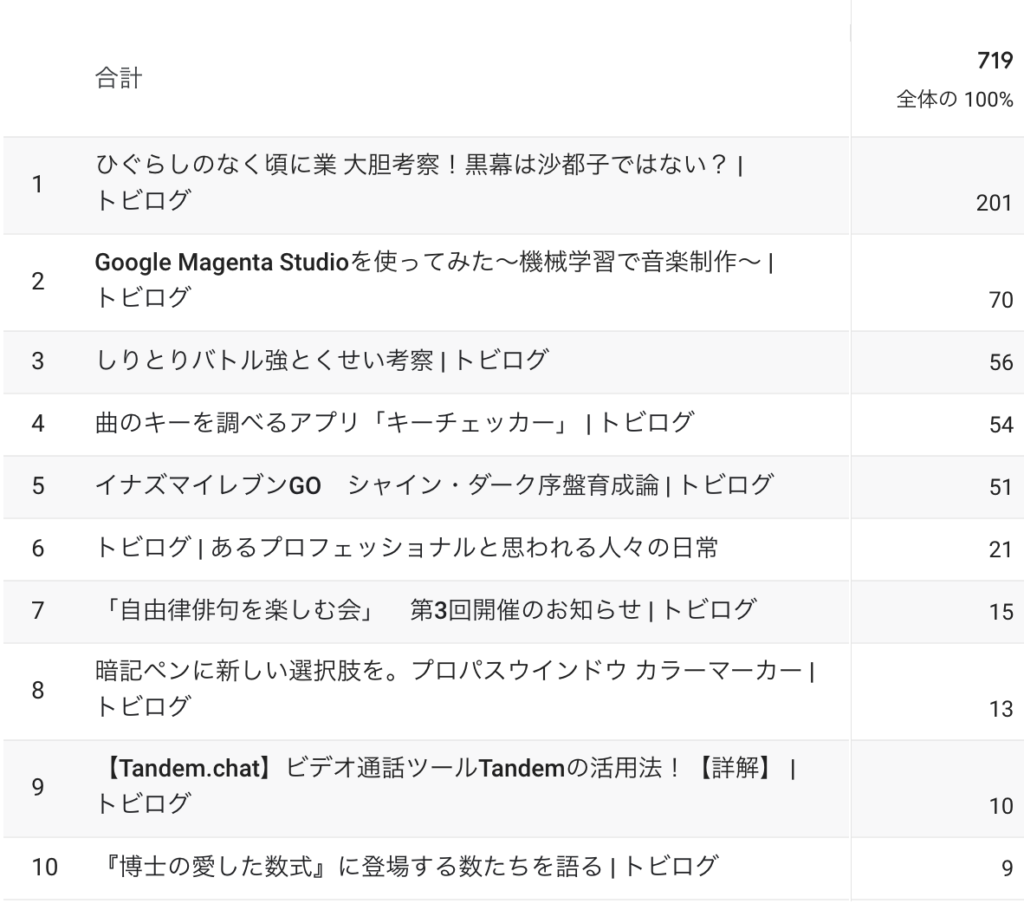This screenshot has height=910, width=1024.
Task: Select the total value 719
Action: [x=995, y=61]
